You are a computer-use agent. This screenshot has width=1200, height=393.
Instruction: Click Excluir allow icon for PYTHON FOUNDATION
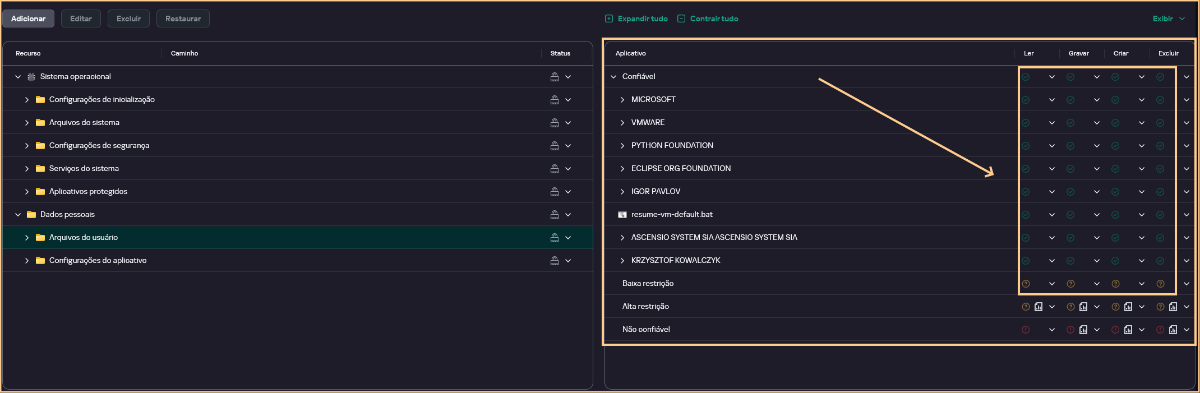[1160, 146]
